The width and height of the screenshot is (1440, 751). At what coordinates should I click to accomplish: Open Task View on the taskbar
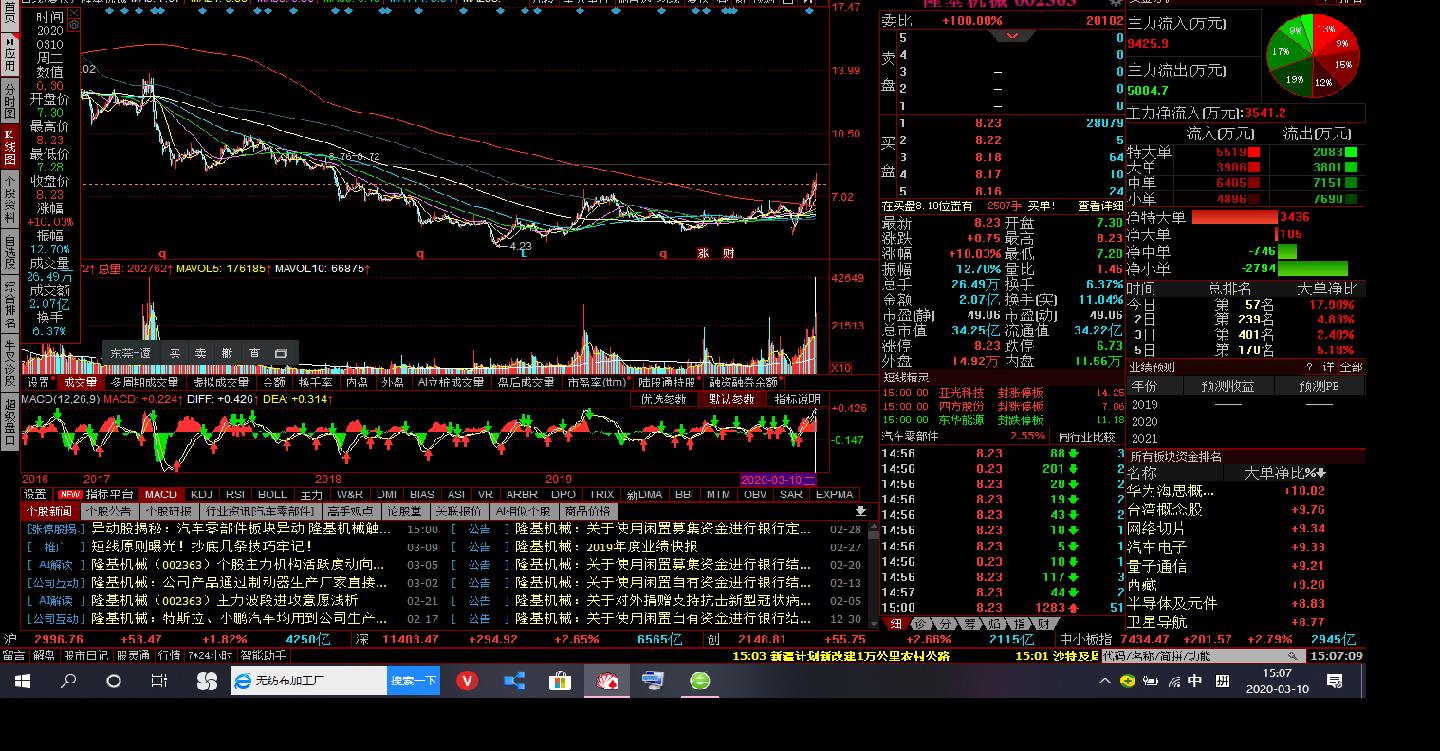point(159,681)
